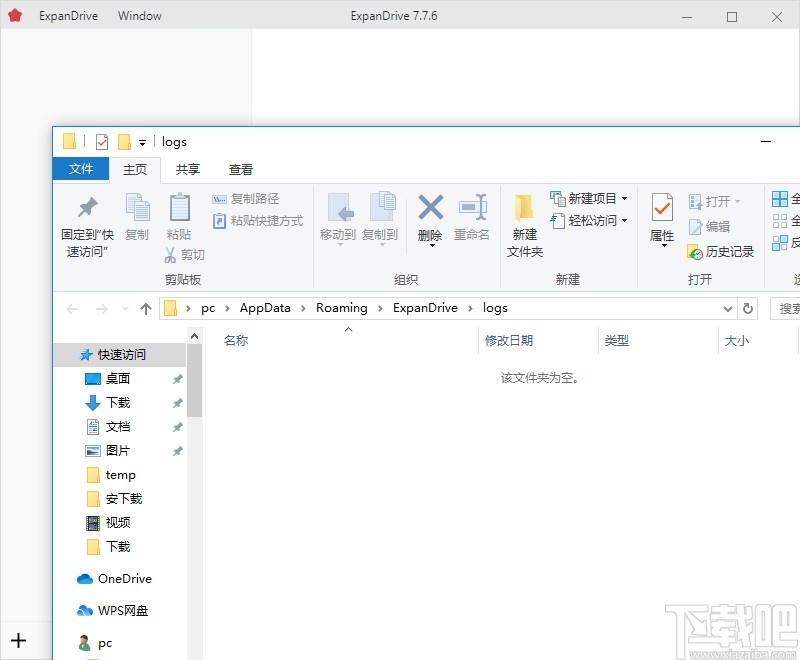
Task: Unpin 桌面 from Quick access
Action: [x=177, y=378]
